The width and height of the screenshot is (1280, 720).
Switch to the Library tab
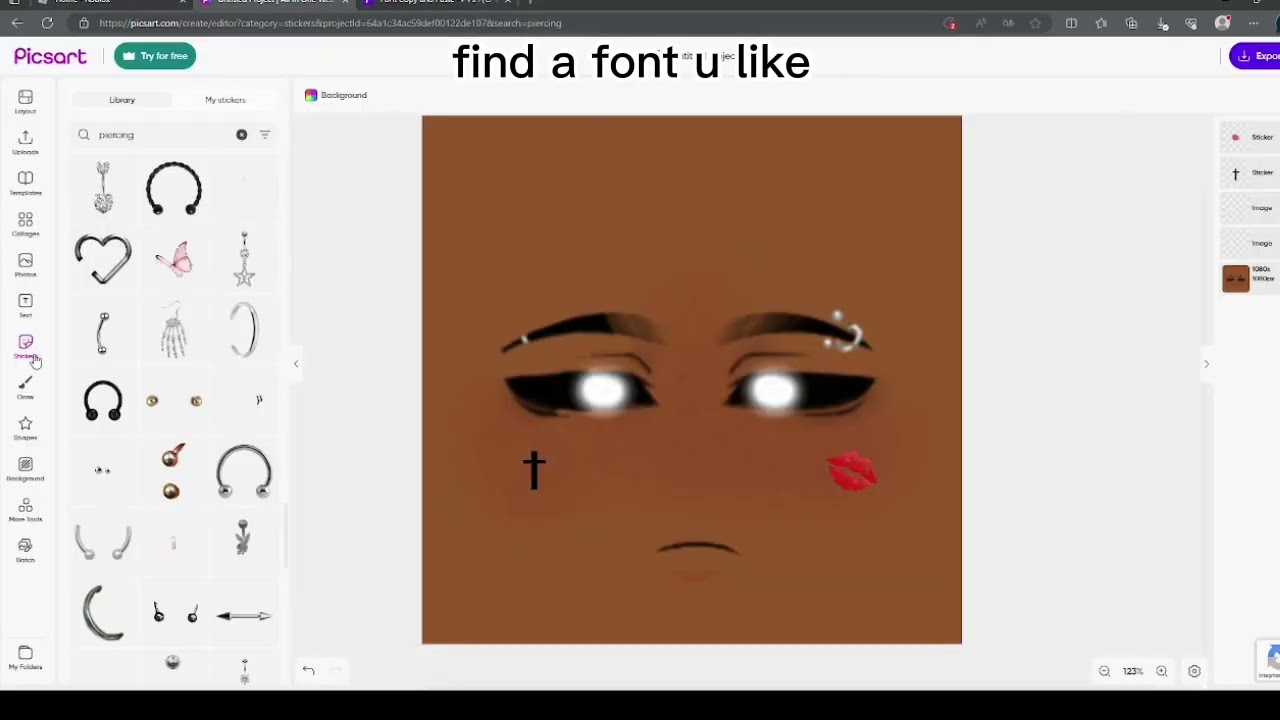point(122,100)
